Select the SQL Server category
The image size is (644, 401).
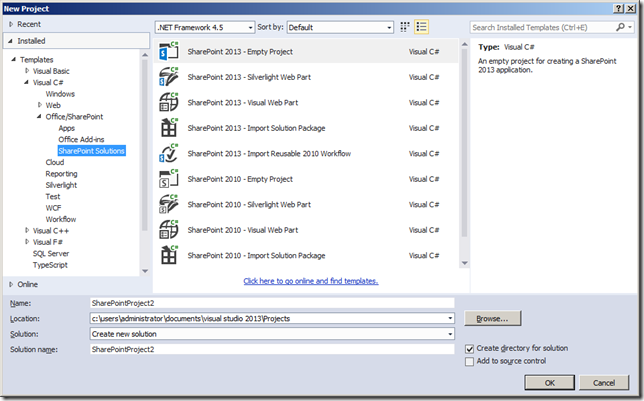51,254
